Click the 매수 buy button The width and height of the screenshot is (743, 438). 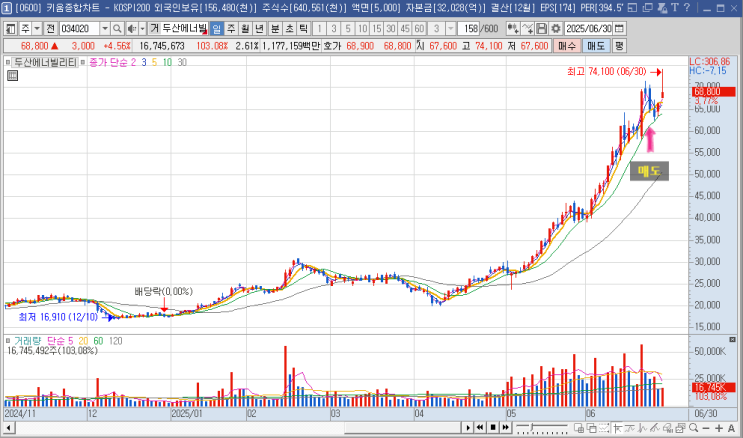[x=567, y=46]
